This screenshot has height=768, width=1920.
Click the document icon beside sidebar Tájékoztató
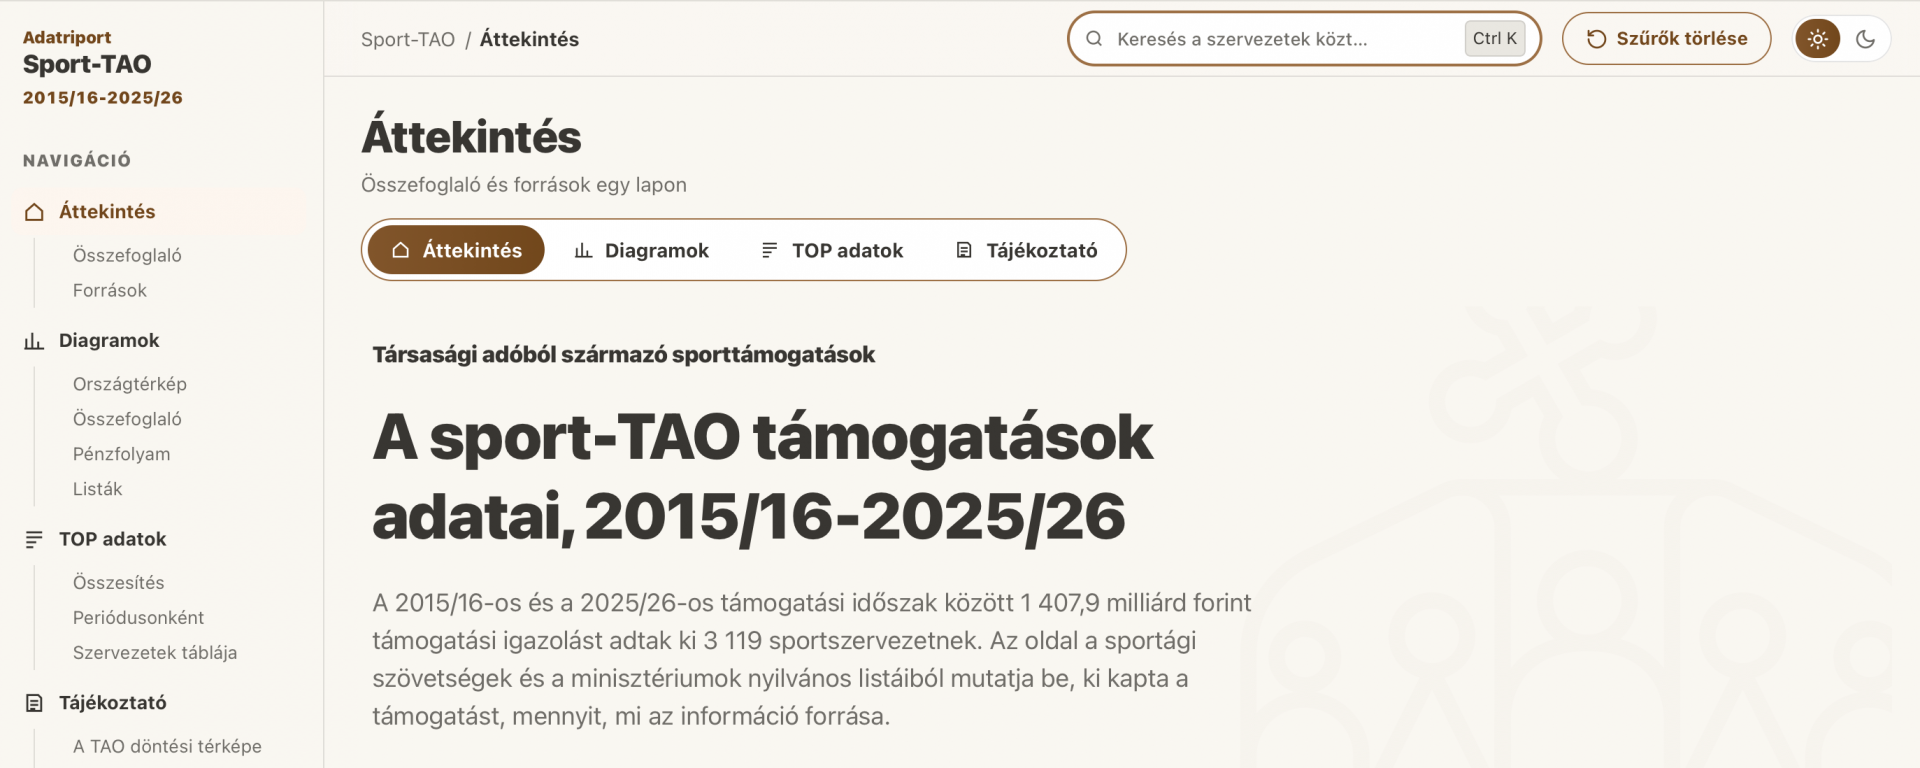34,703
